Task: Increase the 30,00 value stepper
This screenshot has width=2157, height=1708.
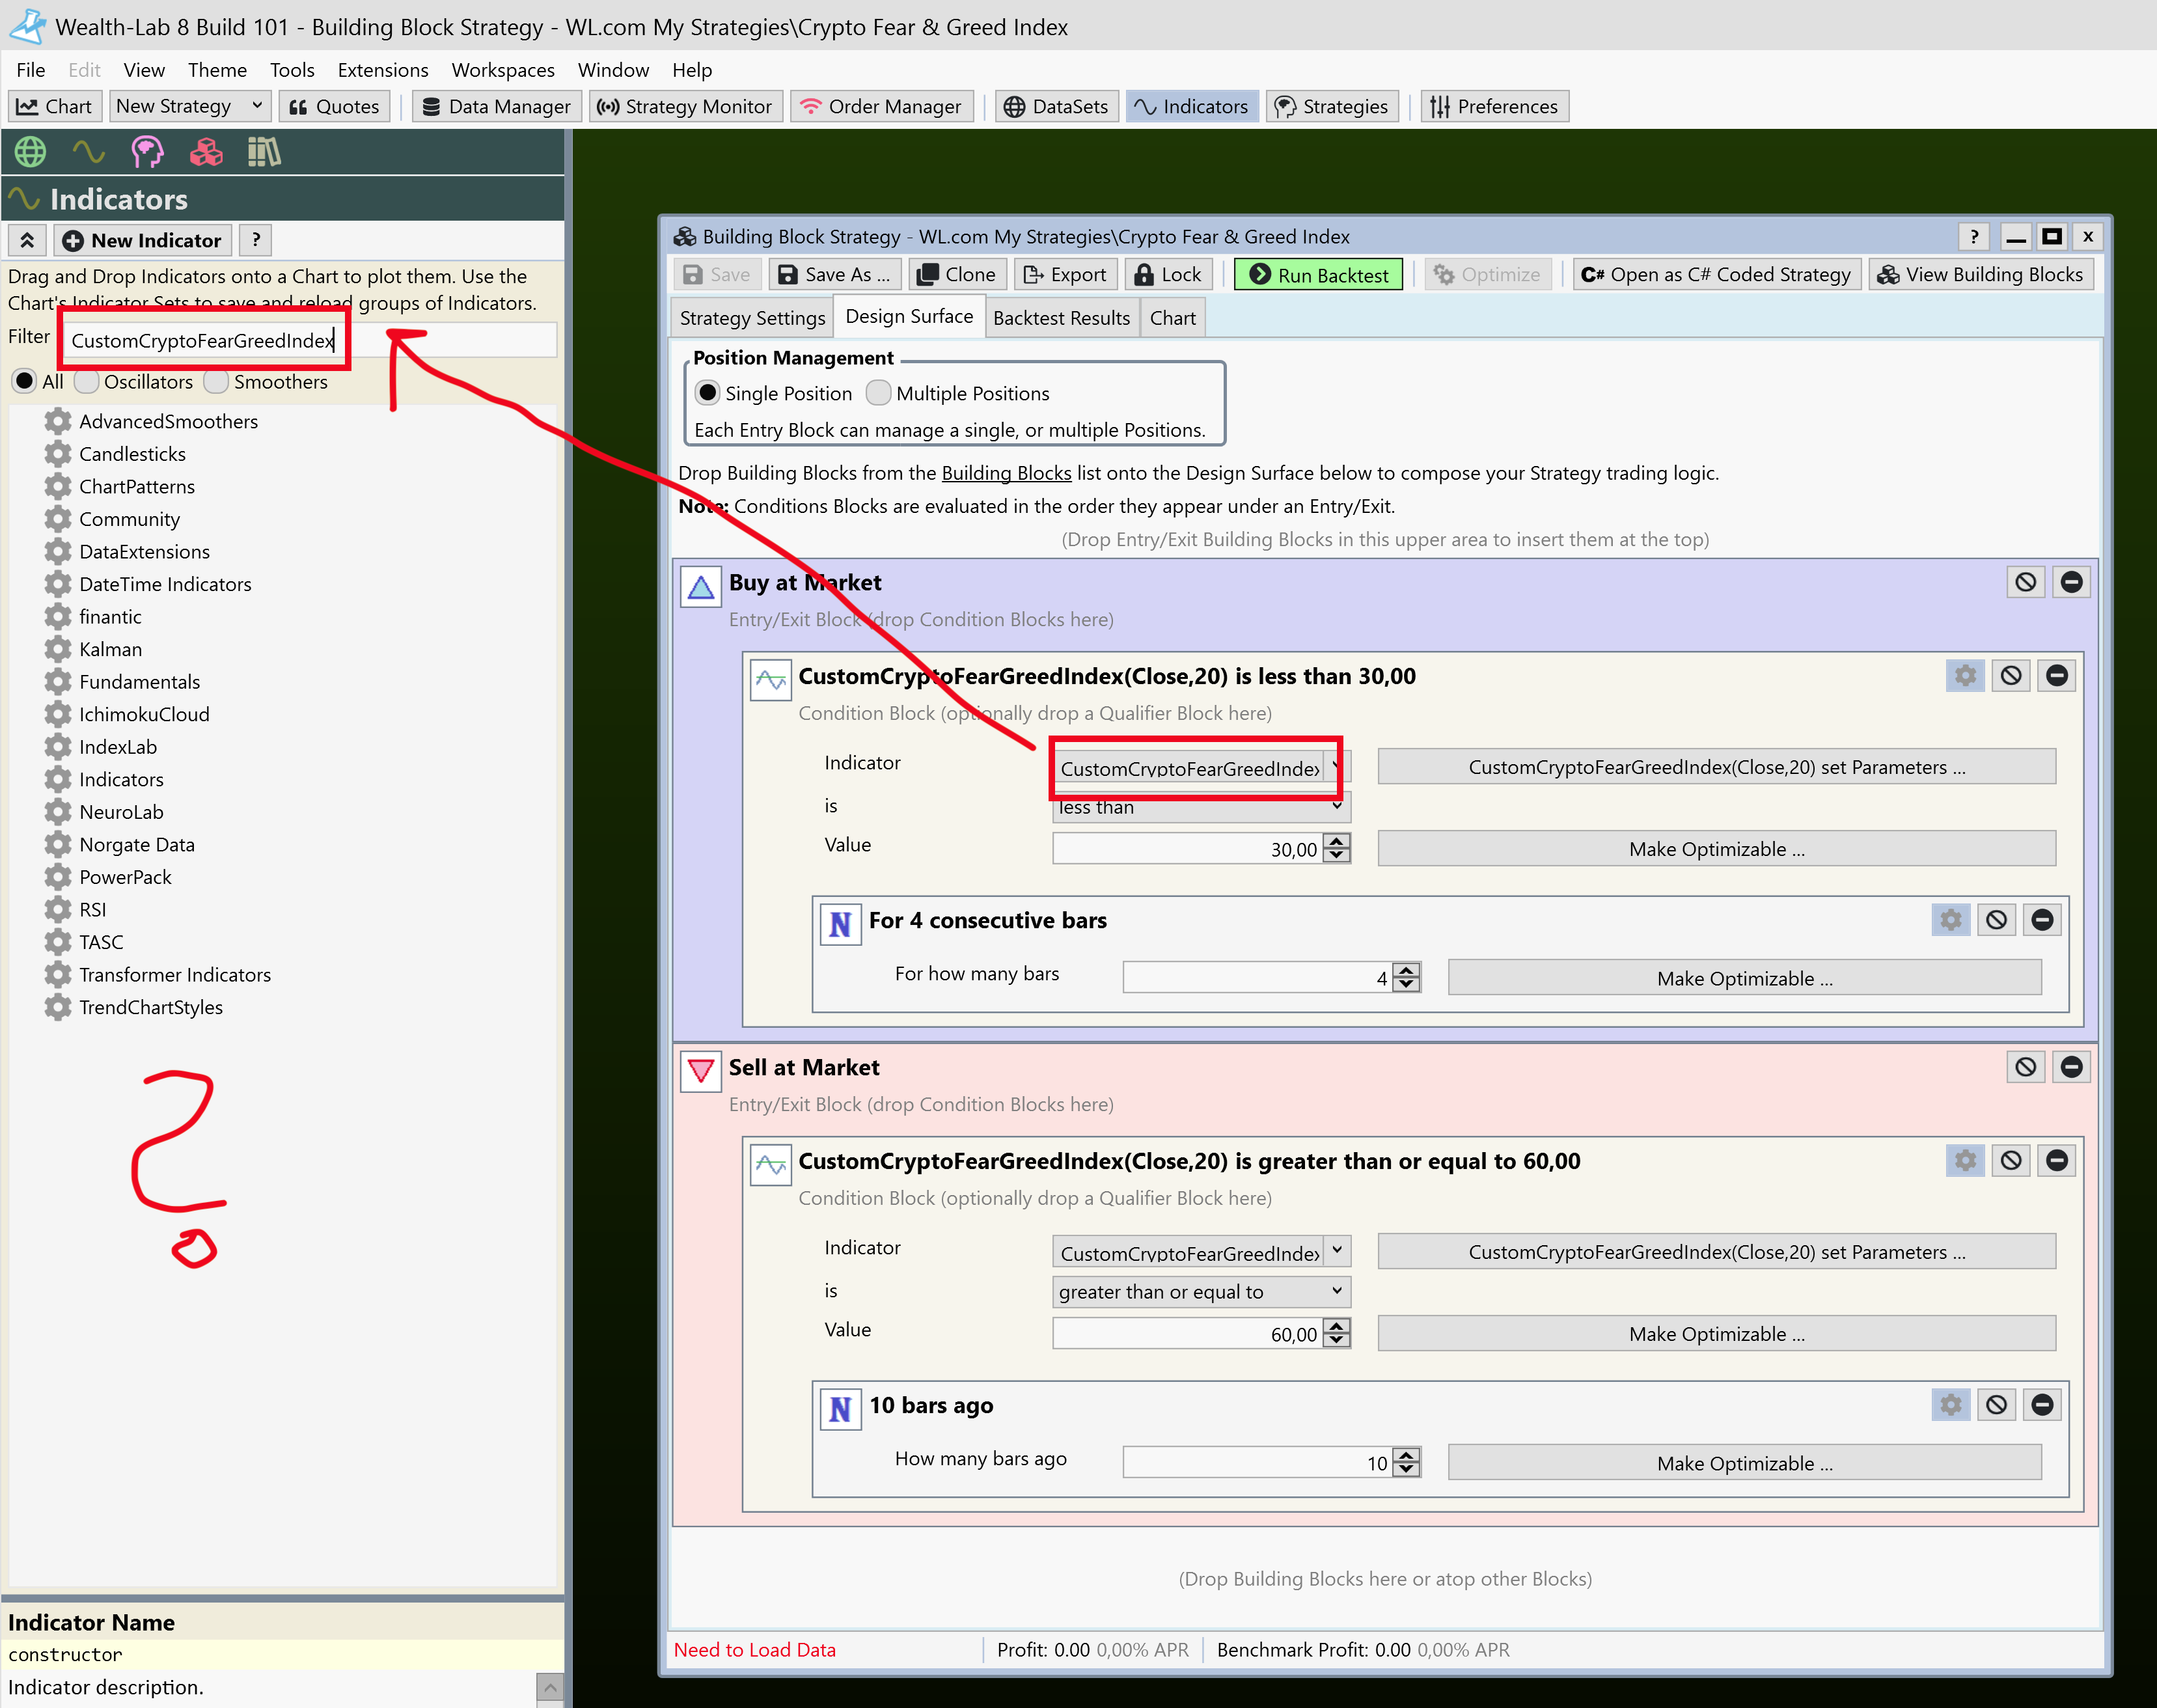Action: 1337,841
